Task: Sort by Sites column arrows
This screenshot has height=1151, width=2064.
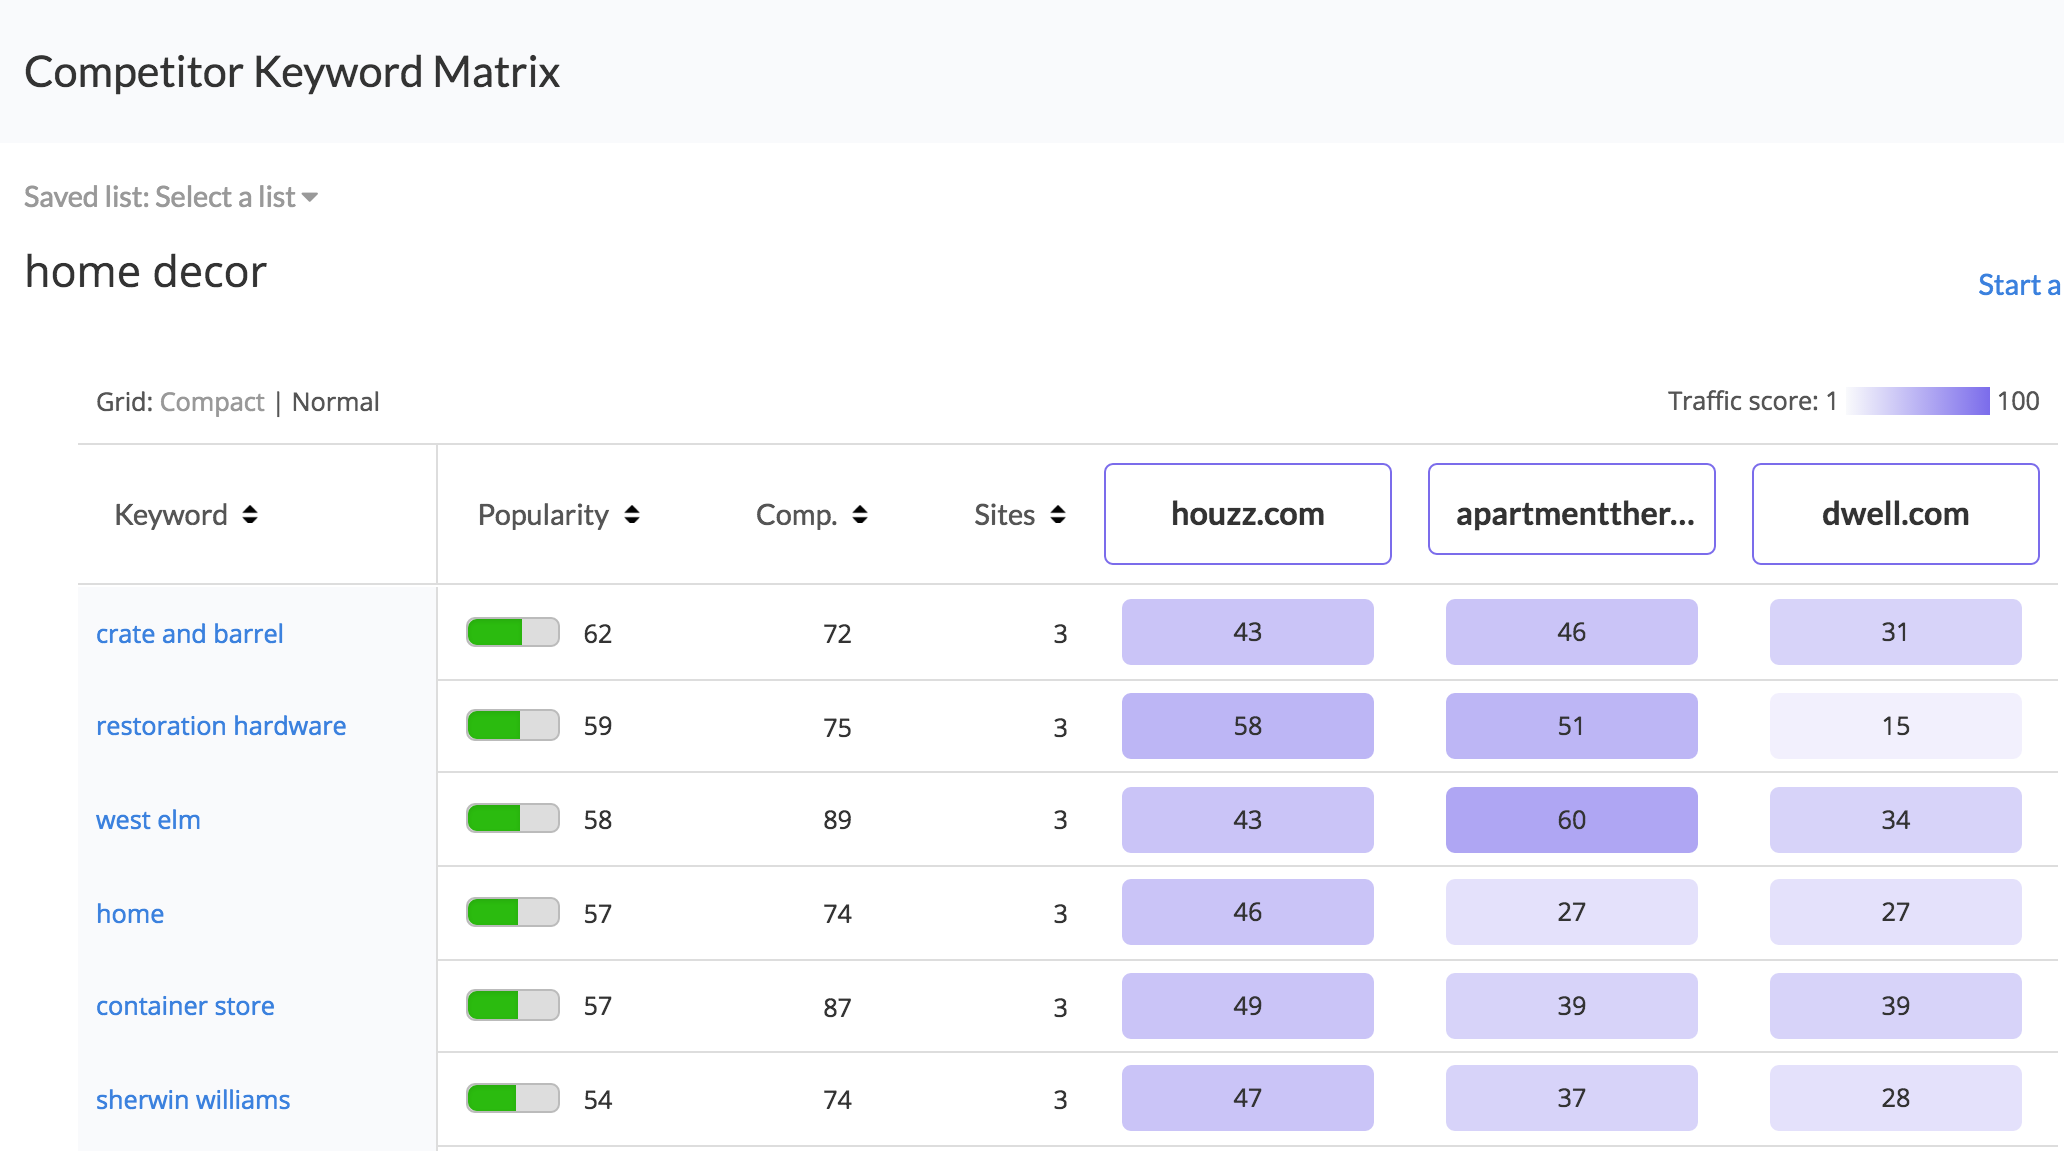Action: 1058,515
